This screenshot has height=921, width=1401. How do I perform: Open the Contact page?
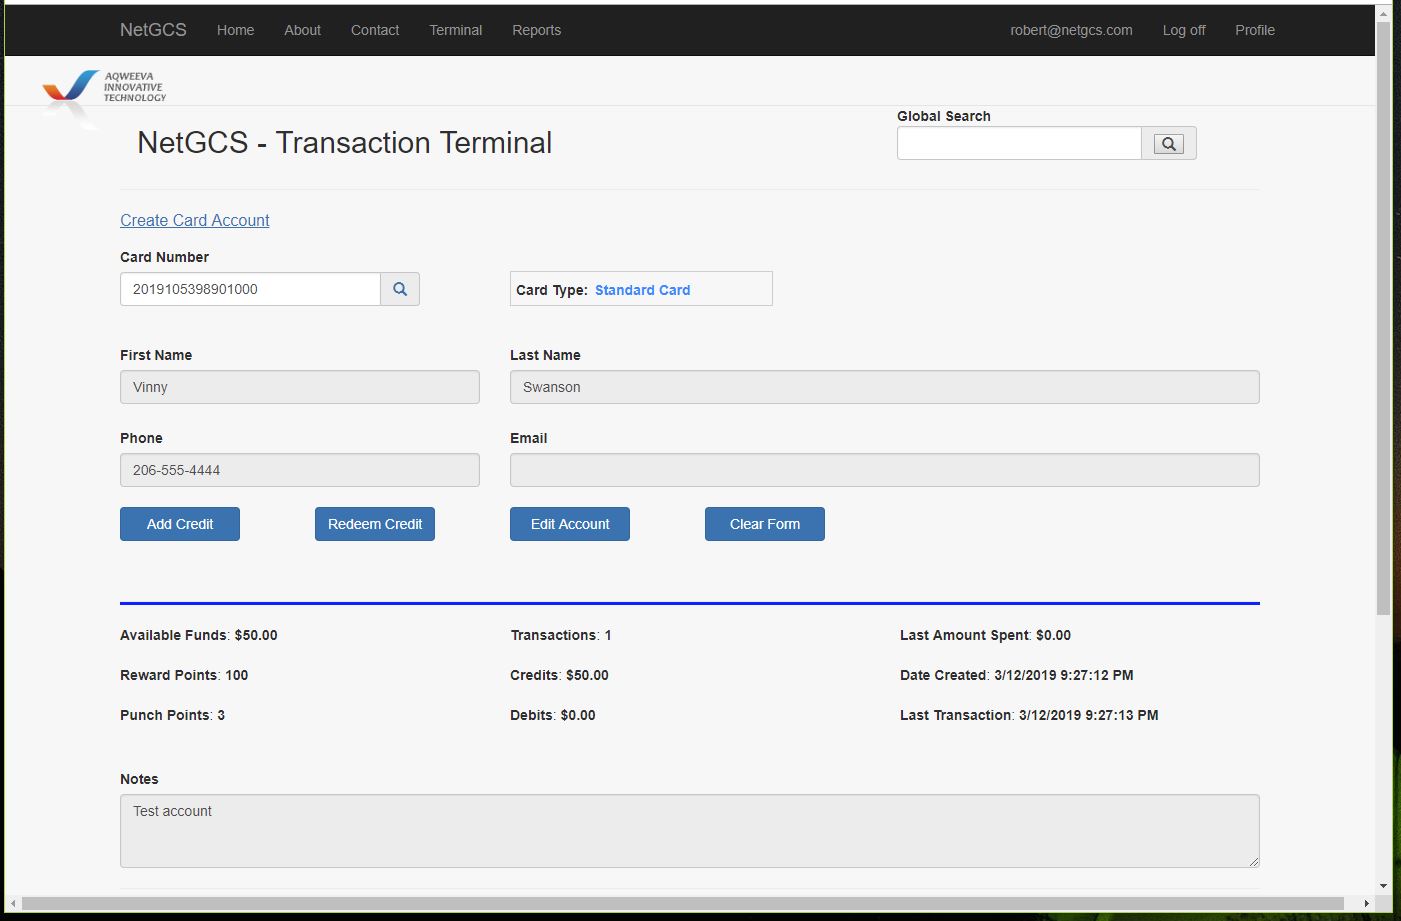point(375,30)
